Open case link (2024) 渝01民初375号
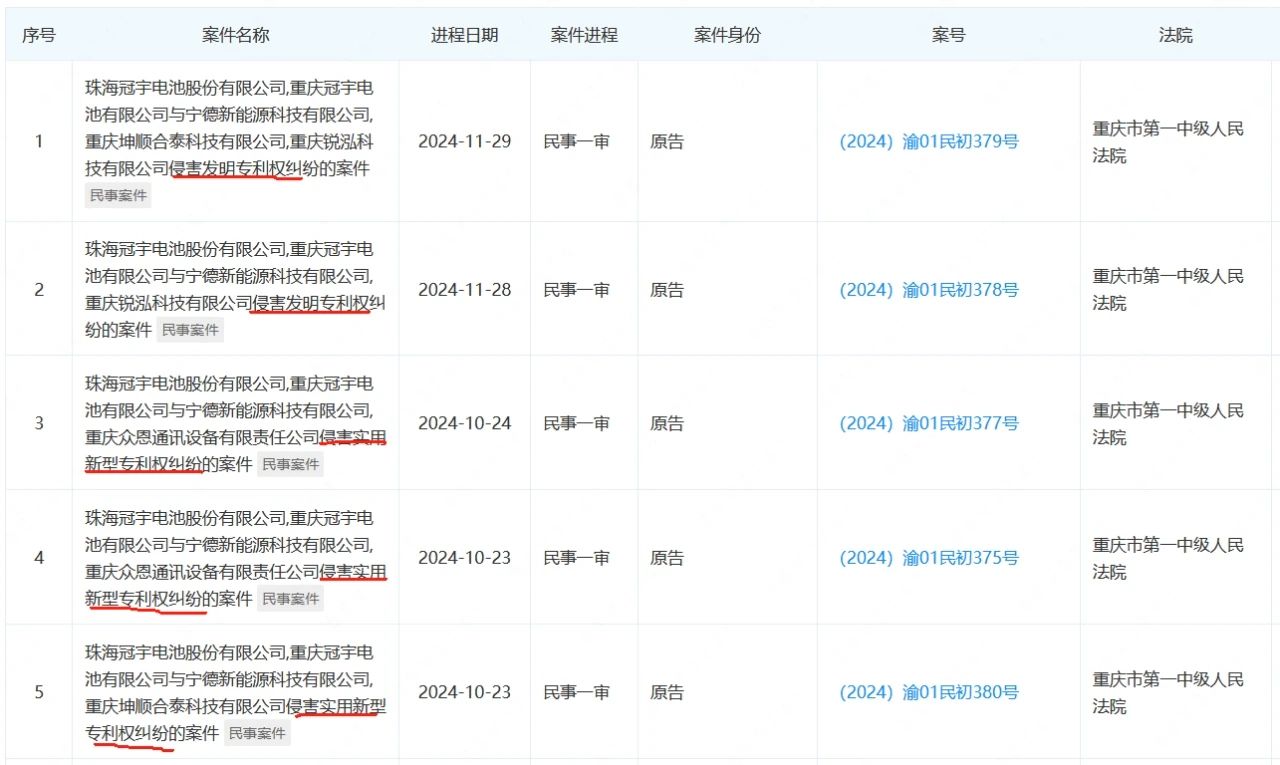The image size is (1280, 765). coord(929,558)
